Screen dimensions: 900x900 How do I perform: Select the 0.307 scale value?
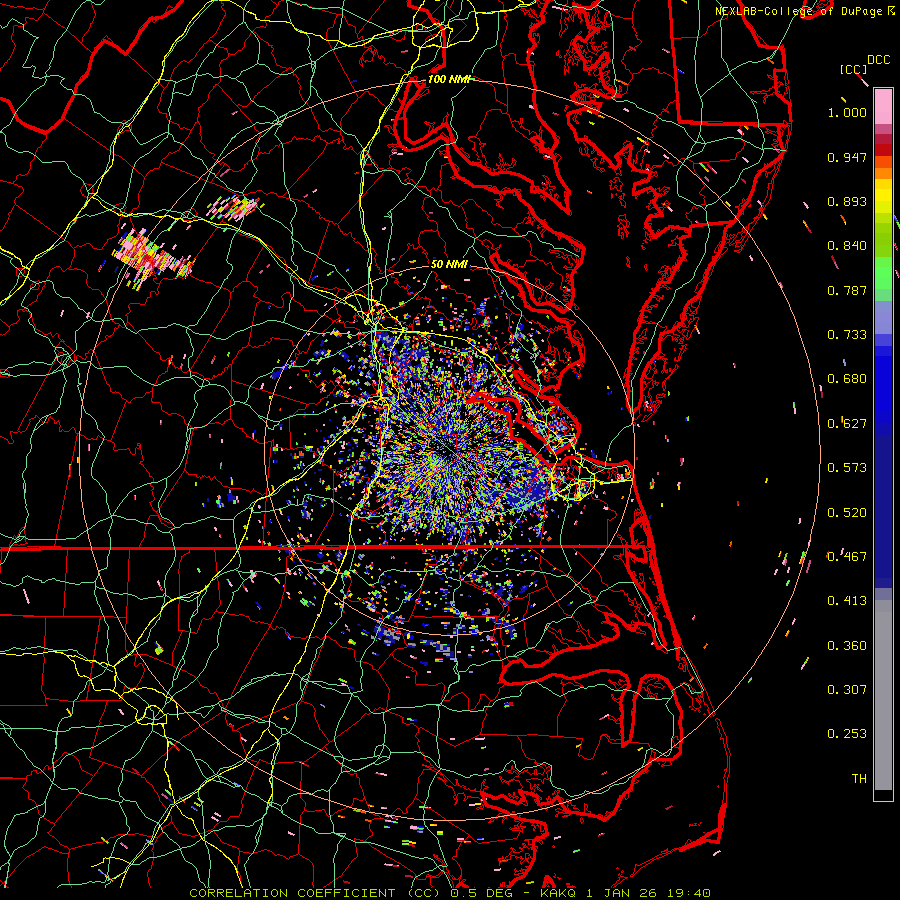(x=847, y=690)
